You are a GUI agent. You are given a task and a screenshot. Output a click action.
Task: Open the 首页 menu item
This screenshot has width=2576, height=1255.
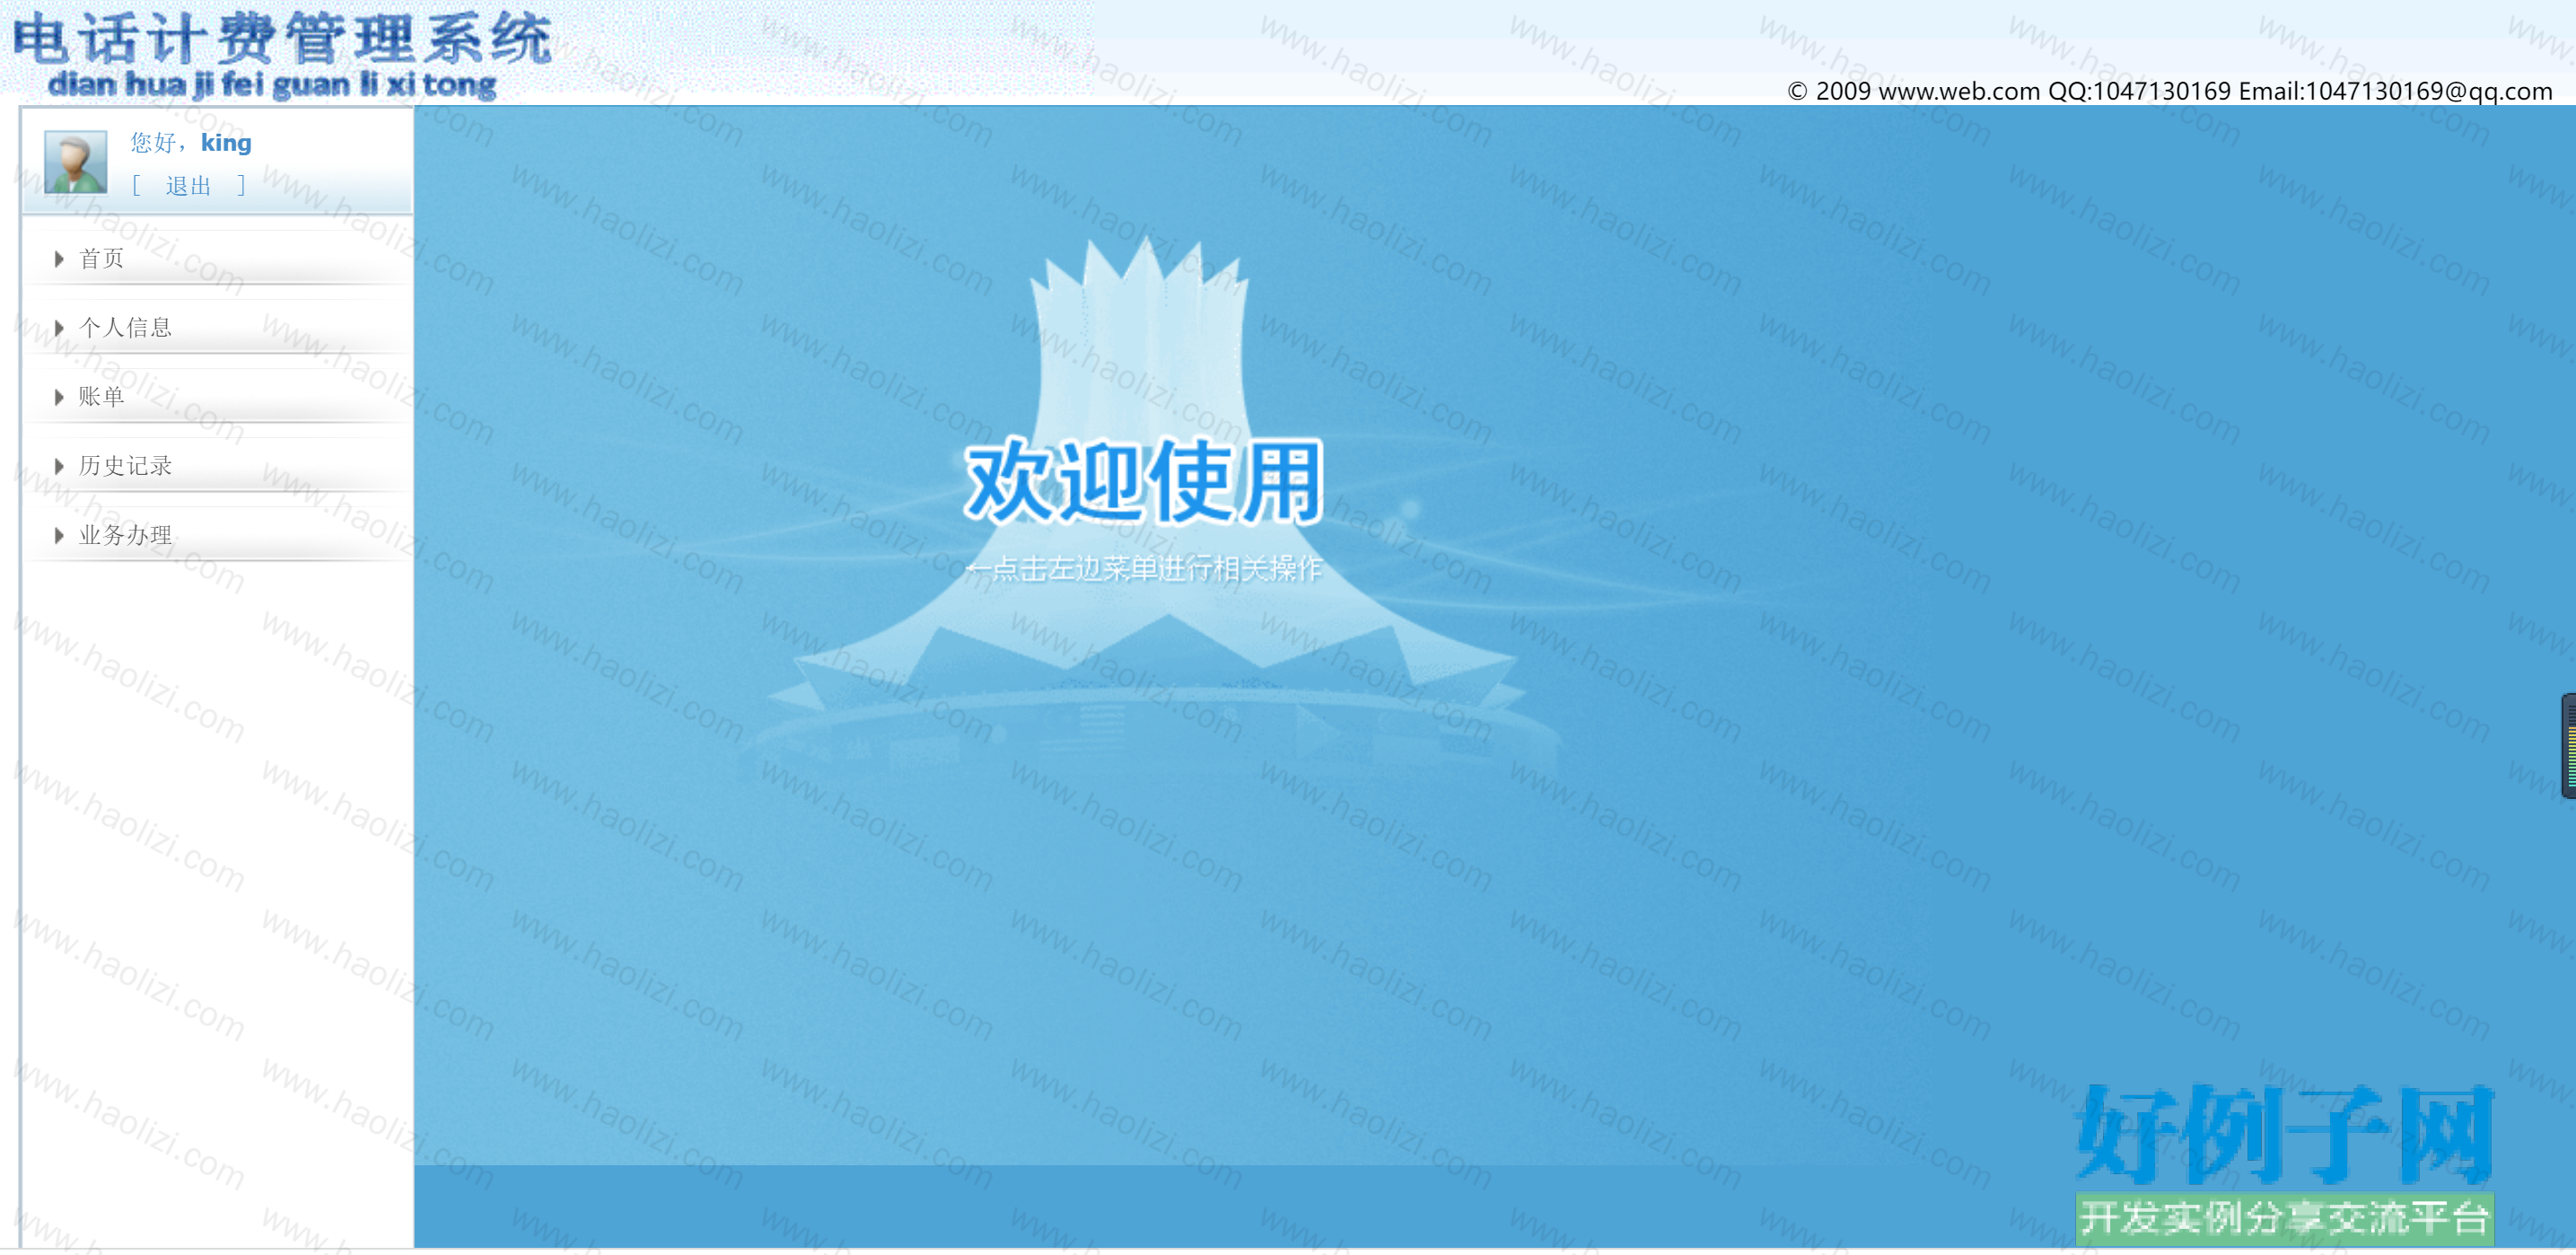tap(101, 259)
